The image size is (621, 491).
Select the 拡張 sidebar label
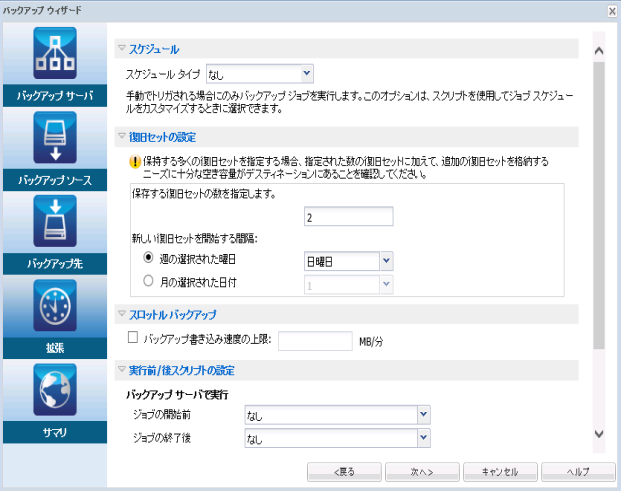click(x=55, y=348)
